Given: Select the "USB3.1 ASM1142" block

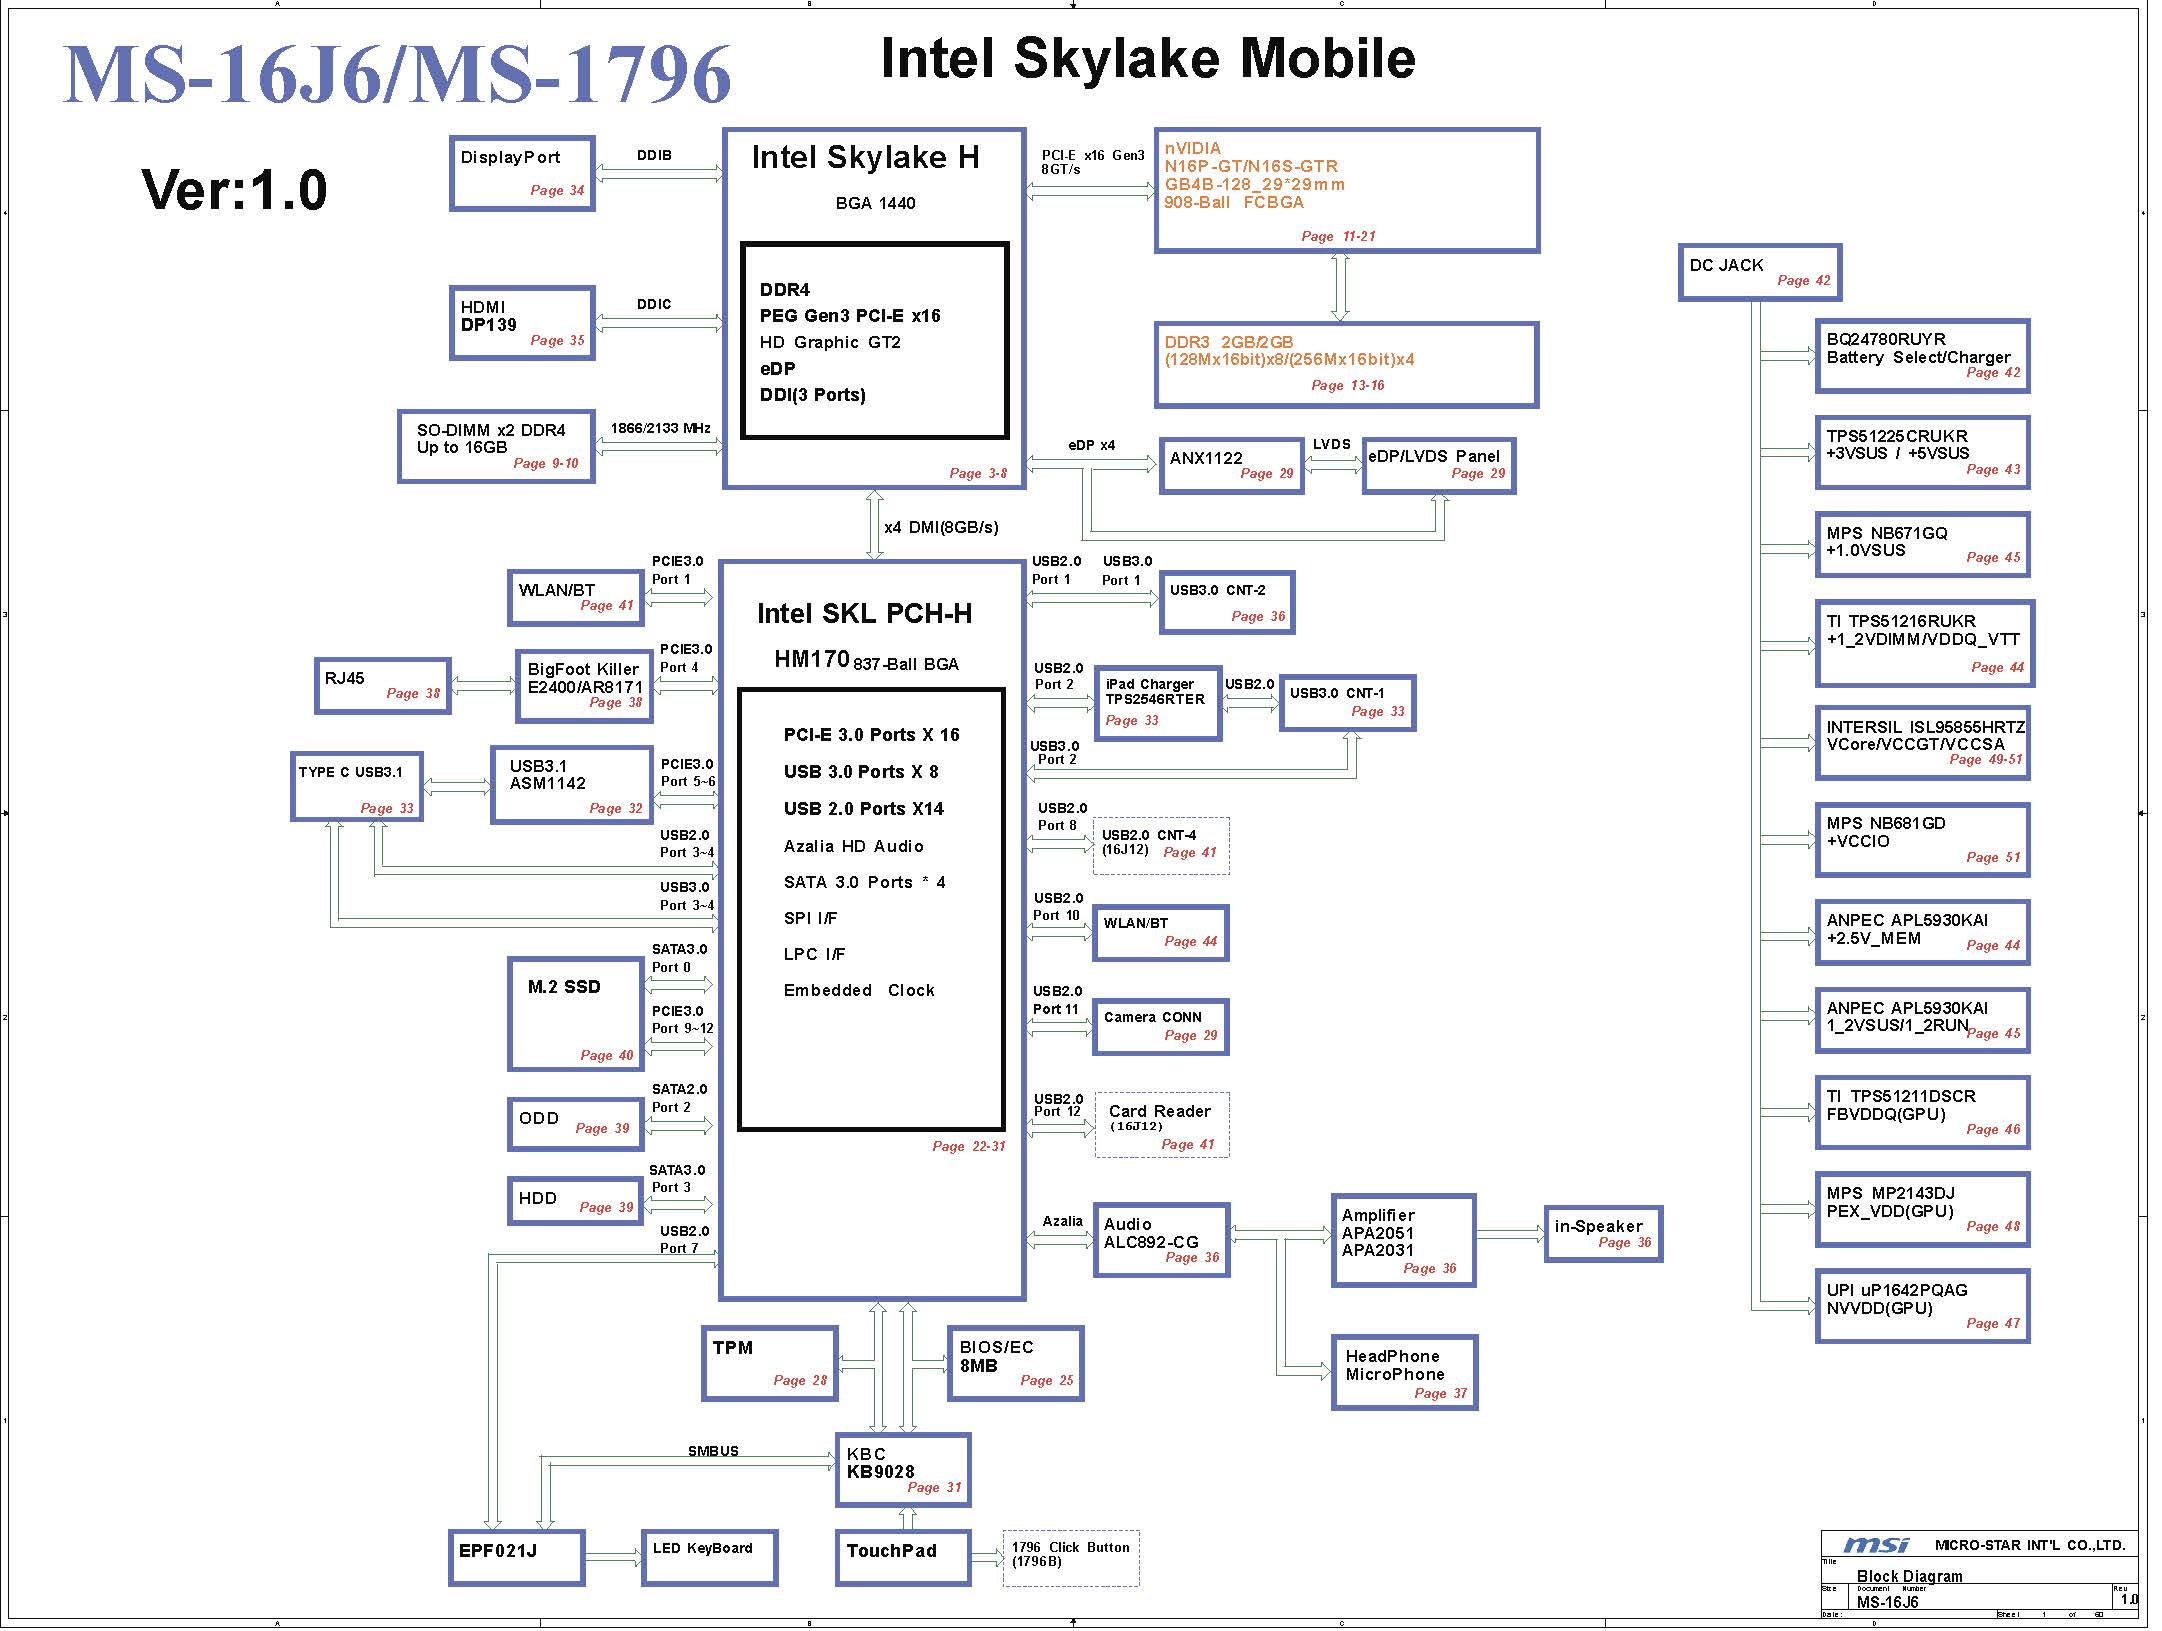Looking at the screenshot, I should 572,785.
